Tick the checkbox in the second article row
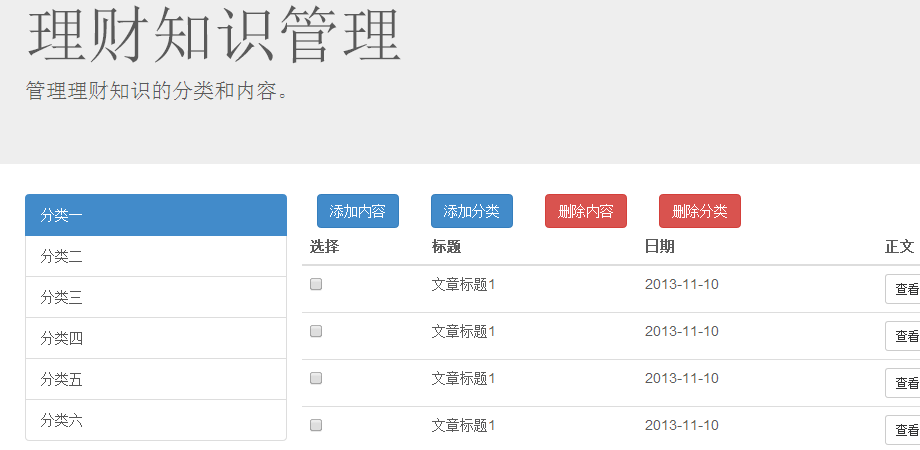Screen dimensions: 920x450 pos(316,331)
